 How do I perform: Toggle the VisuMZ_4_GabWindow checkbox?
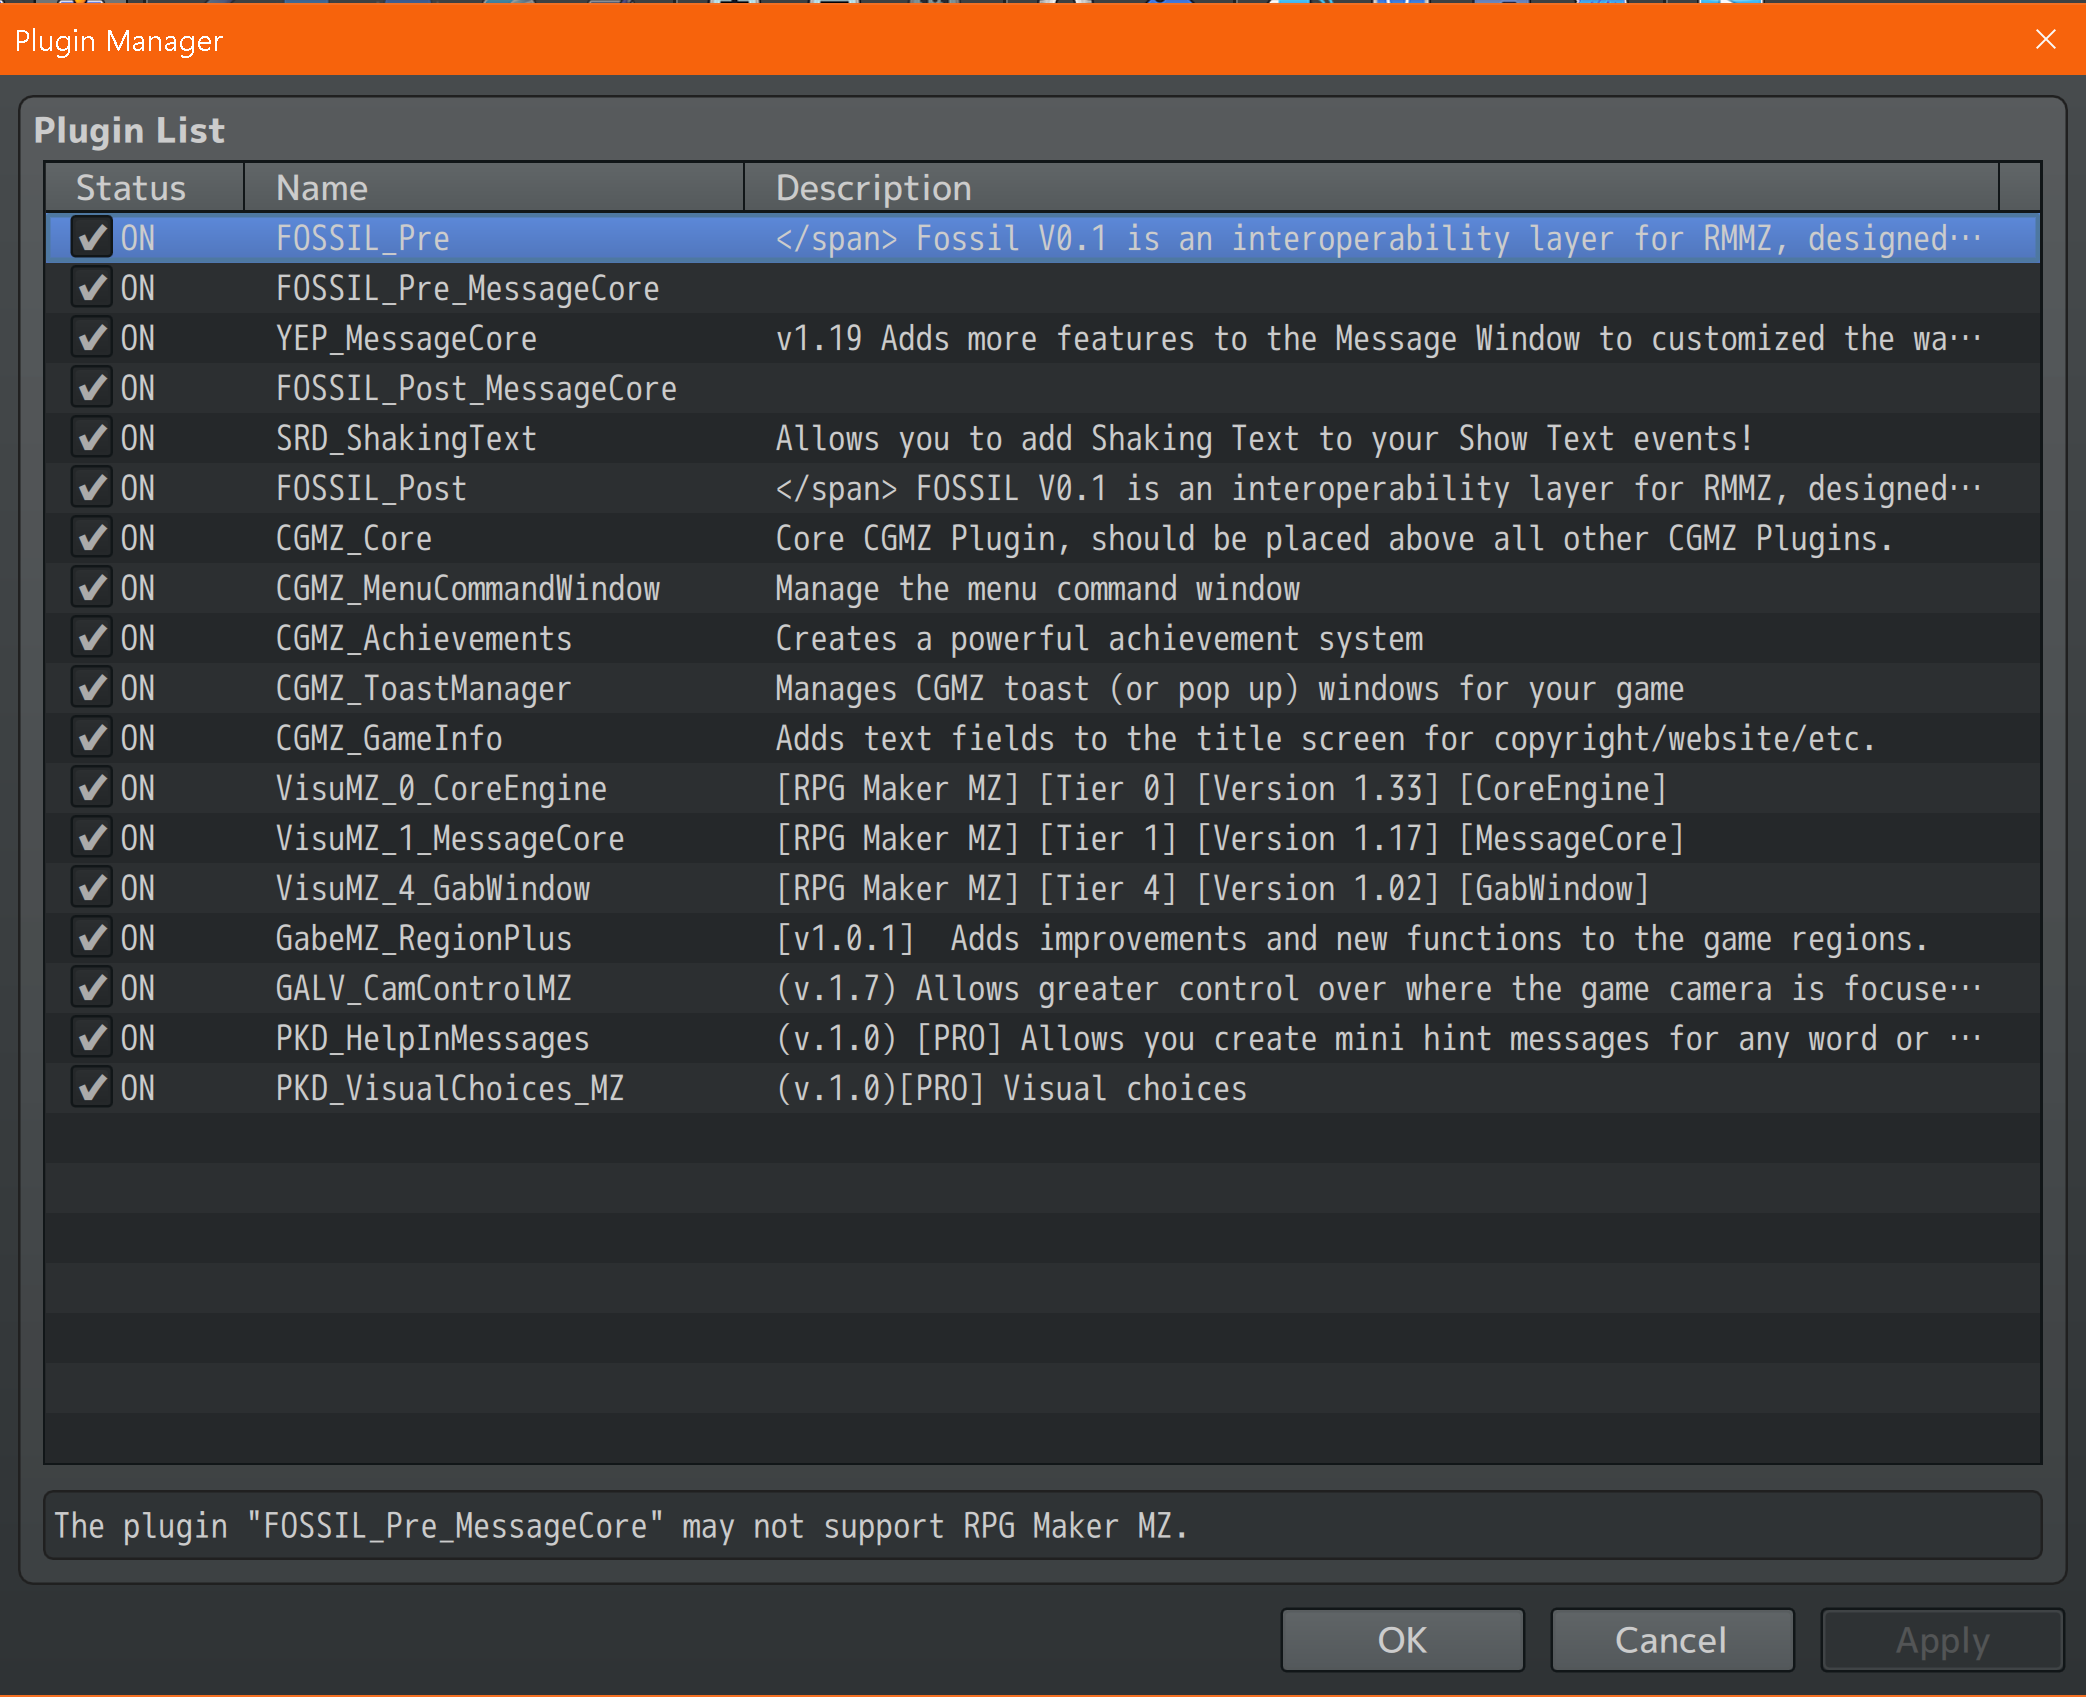92,888
